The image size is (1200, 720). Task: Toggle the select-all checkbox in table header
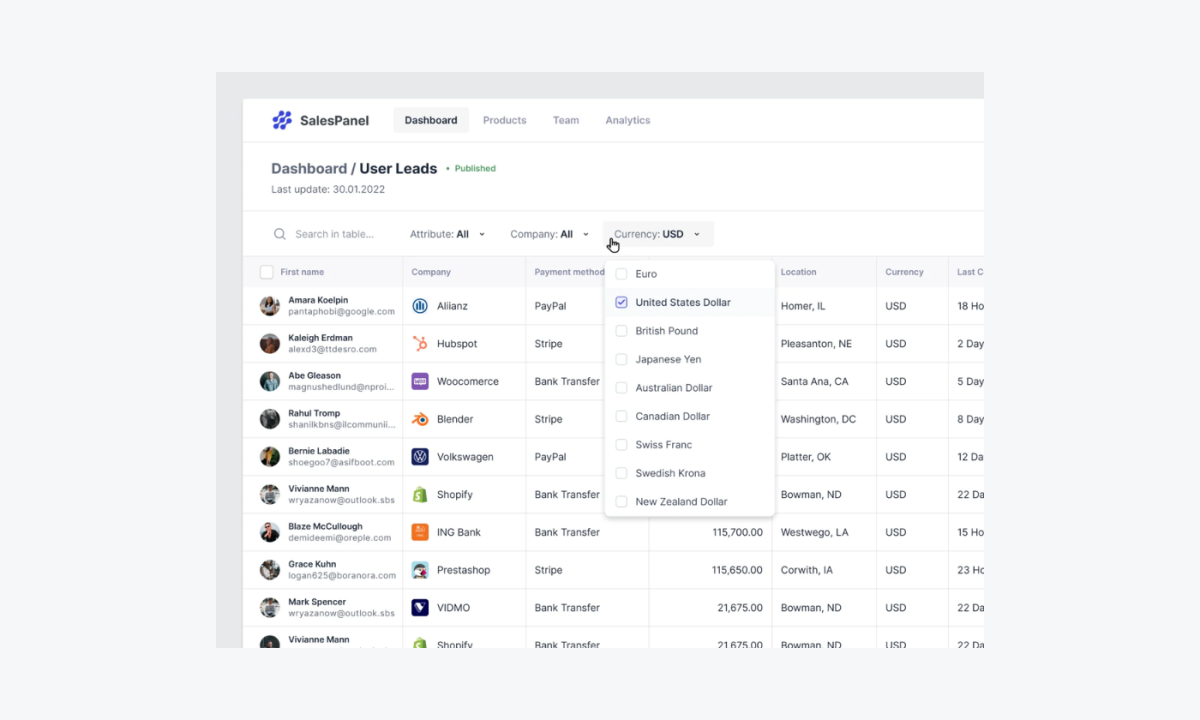click(266, 271)
